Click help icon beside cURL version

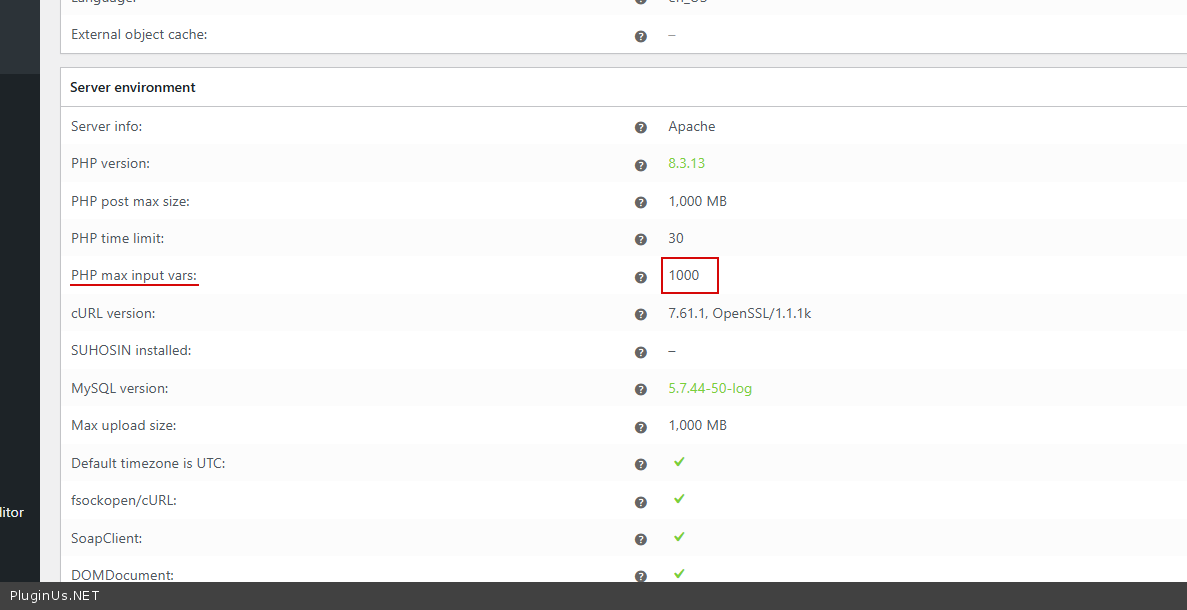(x=641, y=315)
